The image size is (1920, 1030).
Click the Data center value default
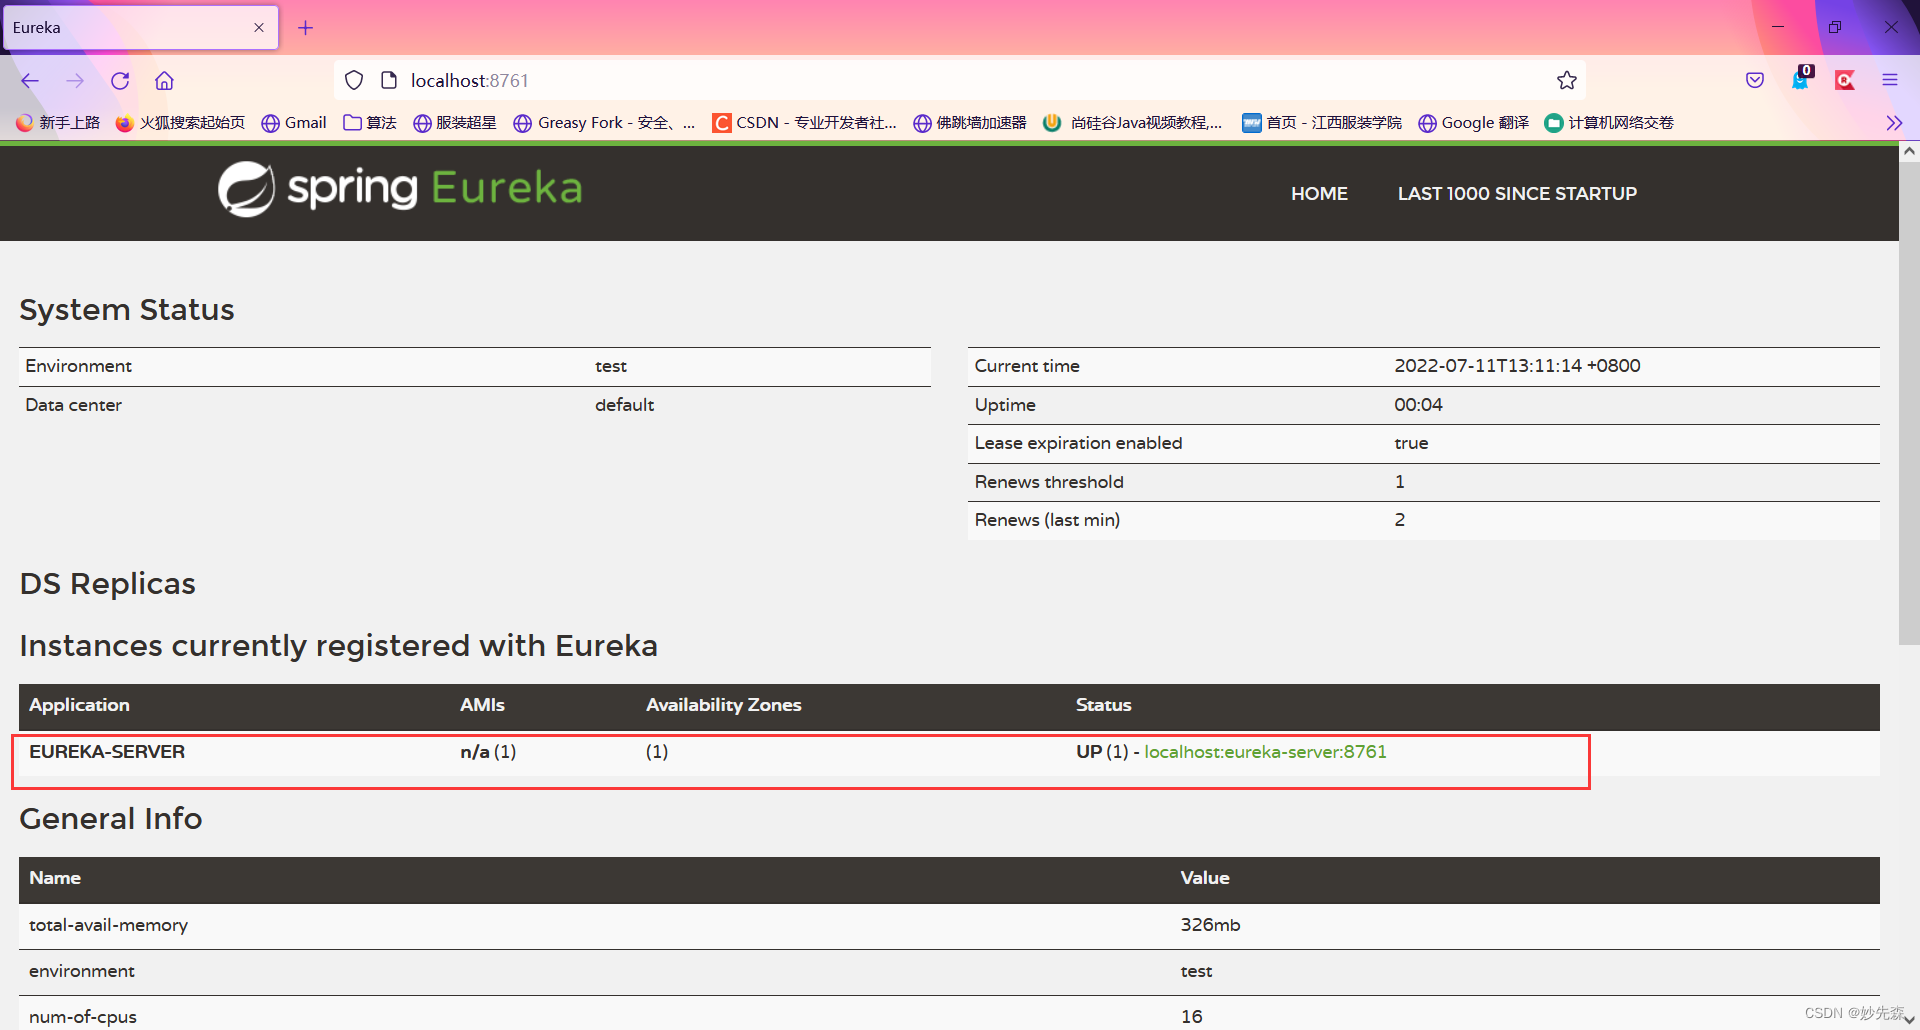tap(624, 405)
